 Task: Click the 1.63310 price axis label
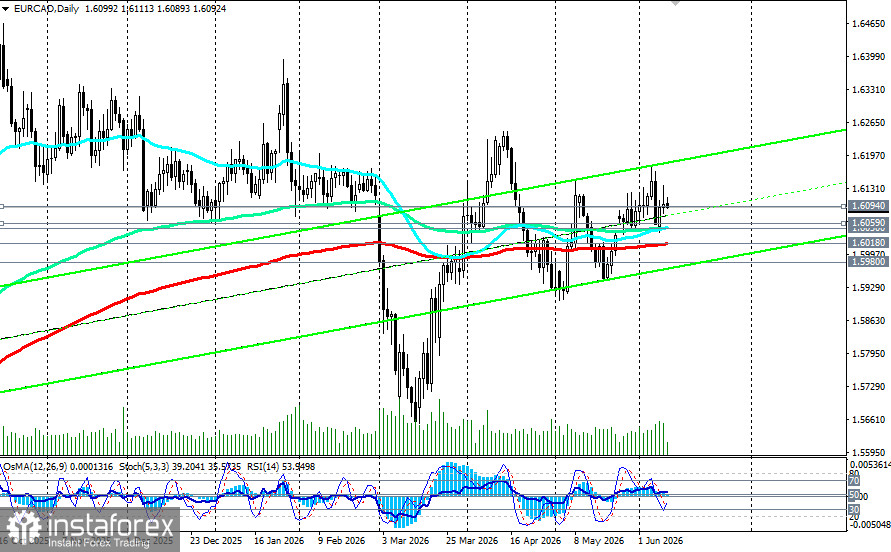tap(869, 89)
